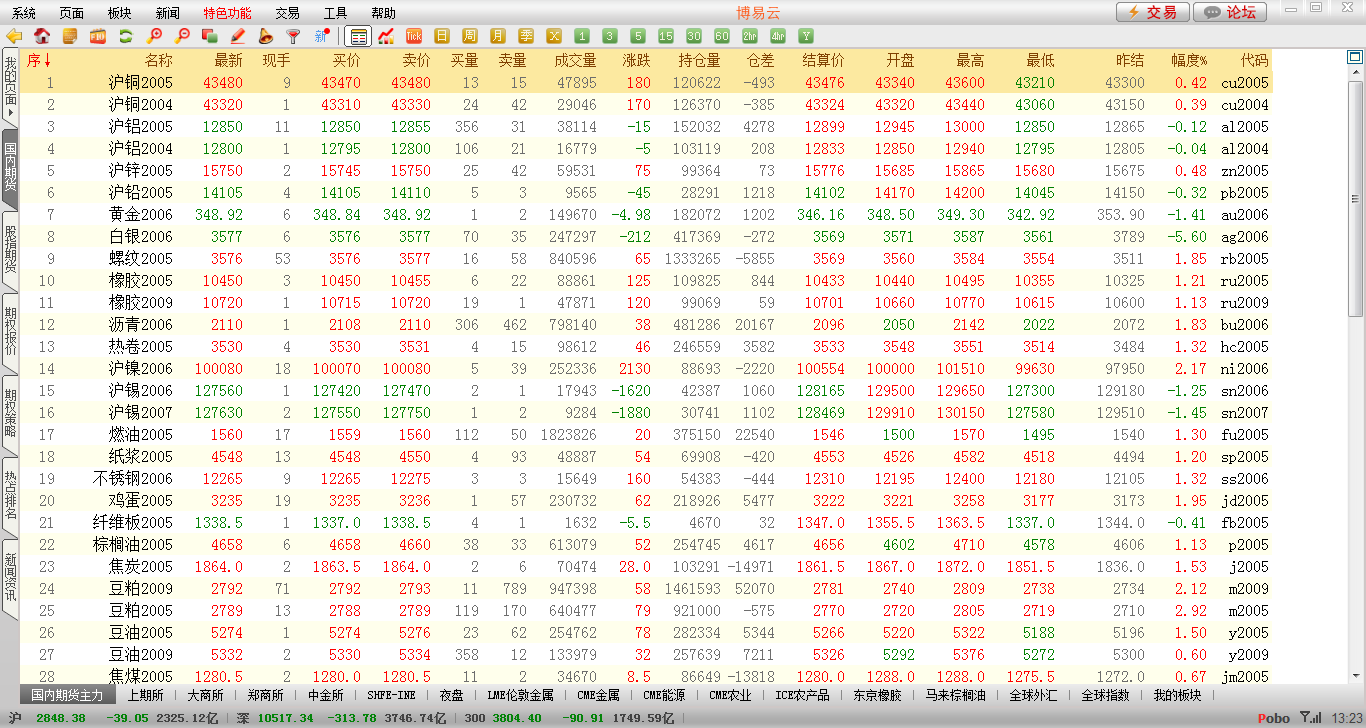Sort by the 序 column header
The image size is (1366, 728).
pos(39,61)
